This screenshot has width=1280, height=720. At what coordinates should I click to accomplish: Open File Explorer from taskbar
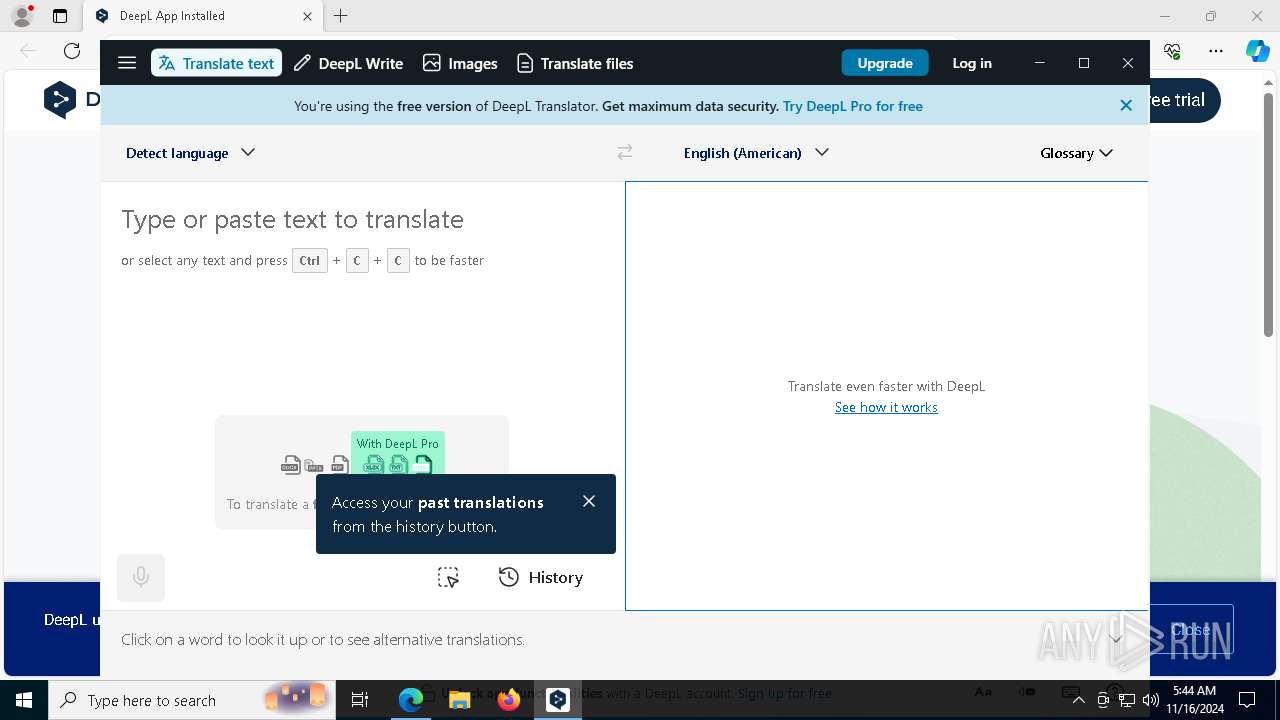coord(460,700)
